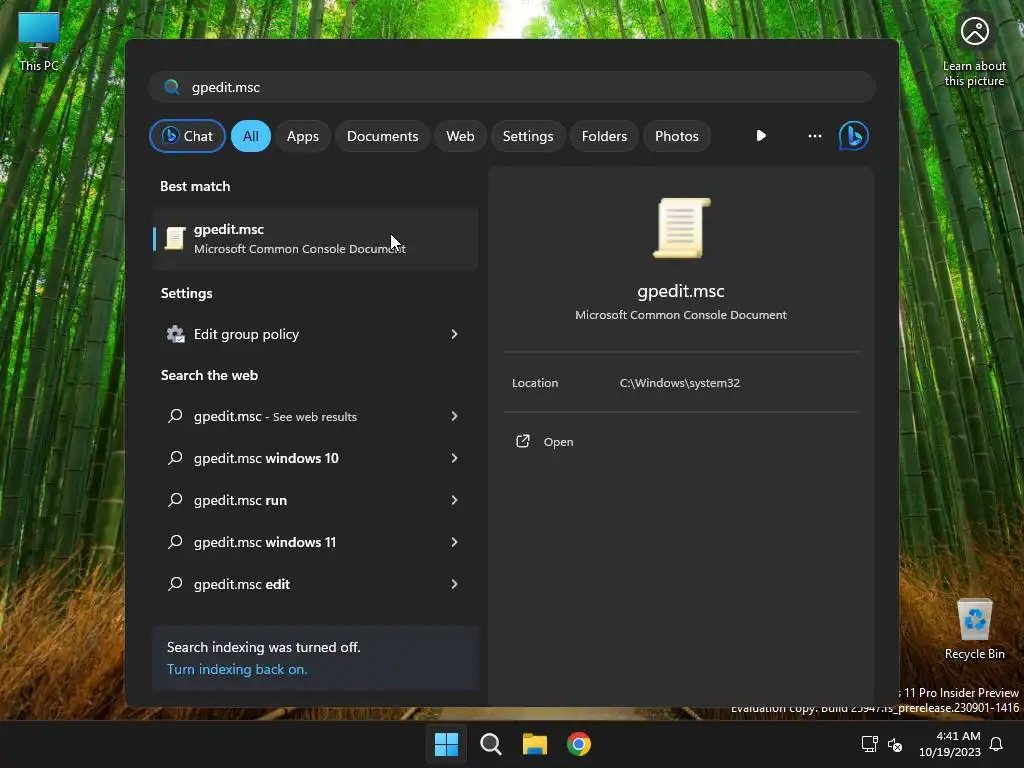Image resolution: width=1024 pixels, height=768 pixels.
Task: Click the search icon beside gpedit.msc run
Action: [x=175, y=500]
